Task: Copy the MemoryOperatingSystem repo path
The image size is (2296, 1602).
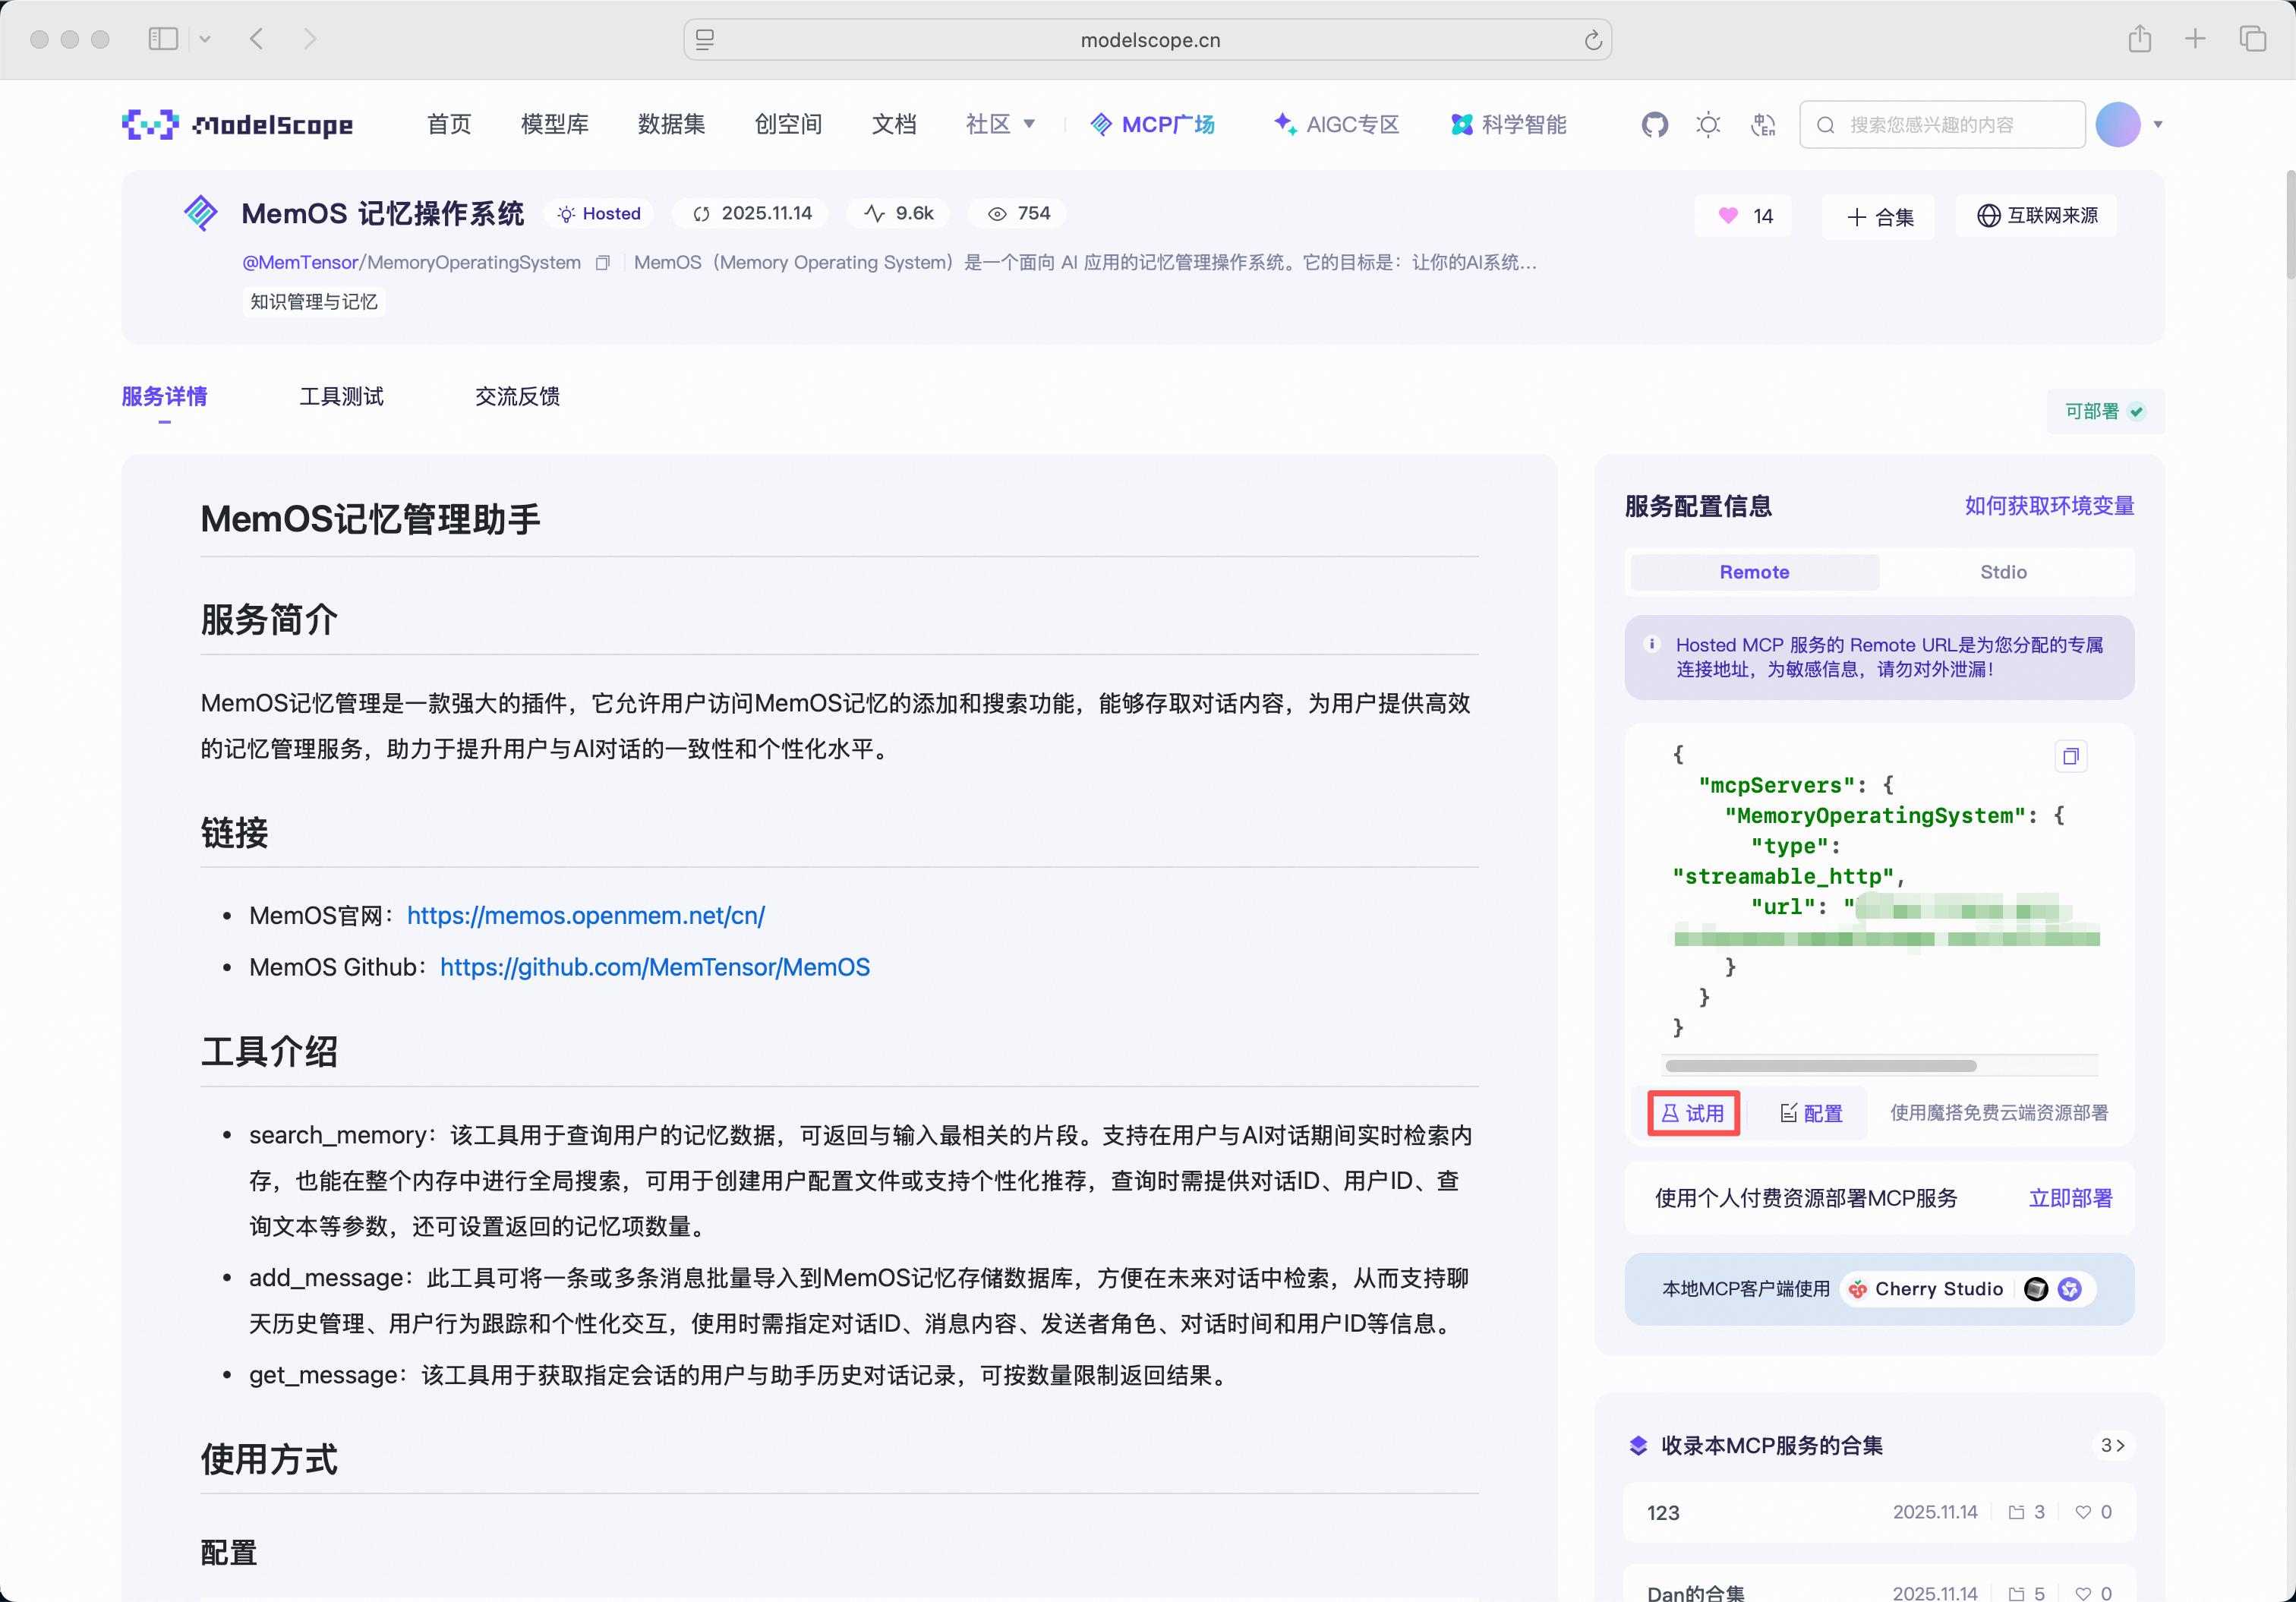Action: tap(602, 263)
